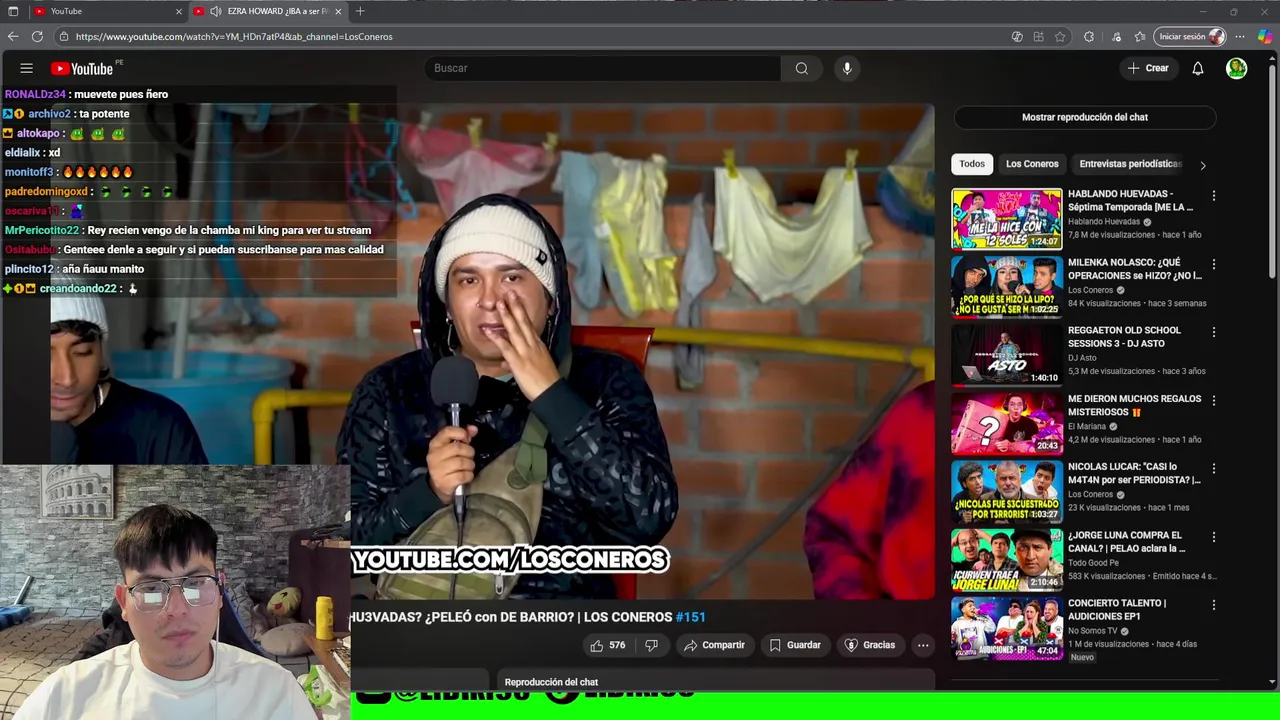
Task: Select the Todos filter chip
Action: 972,164
